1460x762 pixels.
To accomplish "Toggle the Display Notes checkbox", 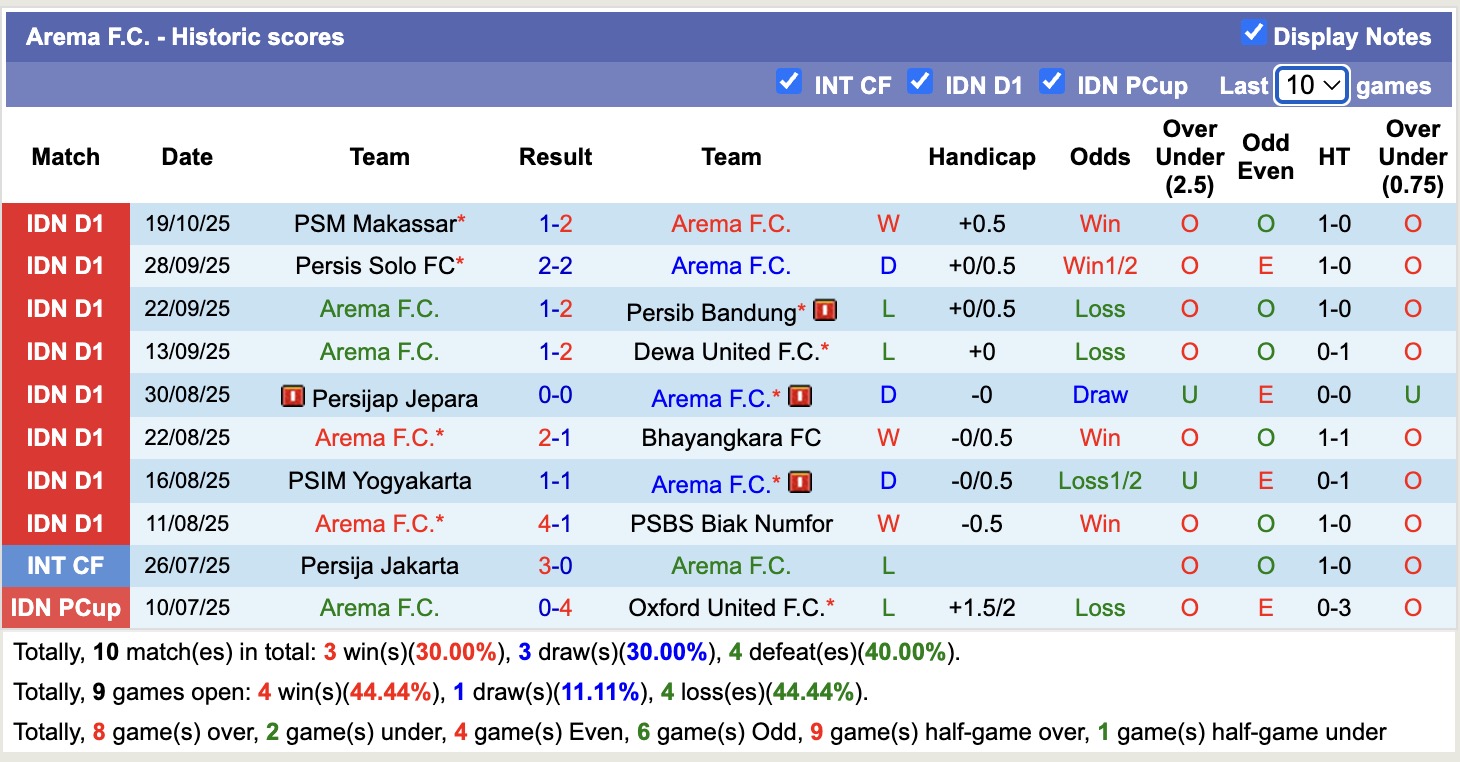I will click(x=1253, y=32).
